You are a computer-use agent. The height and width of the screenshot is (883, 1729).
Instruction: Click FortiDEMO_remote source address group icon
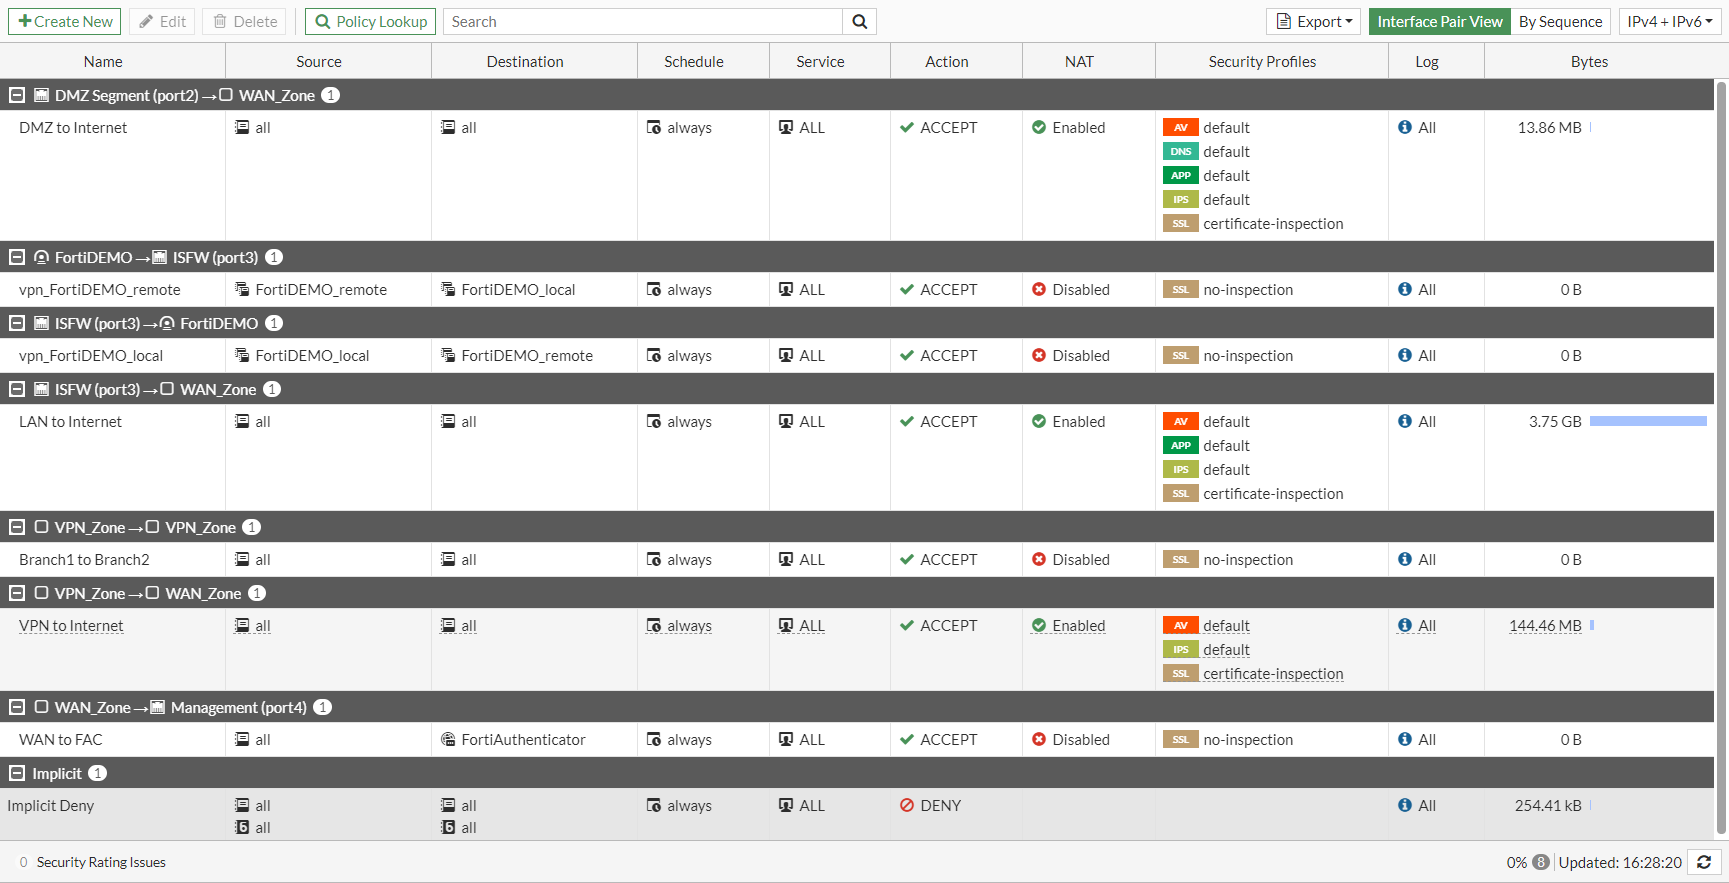click(x=242, y=290)
